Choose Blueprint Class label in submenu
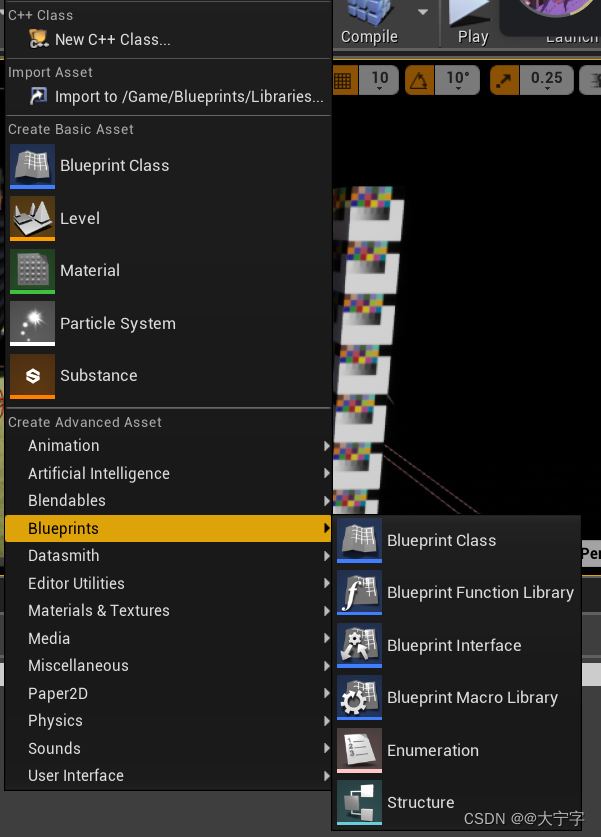 [441, 541]
